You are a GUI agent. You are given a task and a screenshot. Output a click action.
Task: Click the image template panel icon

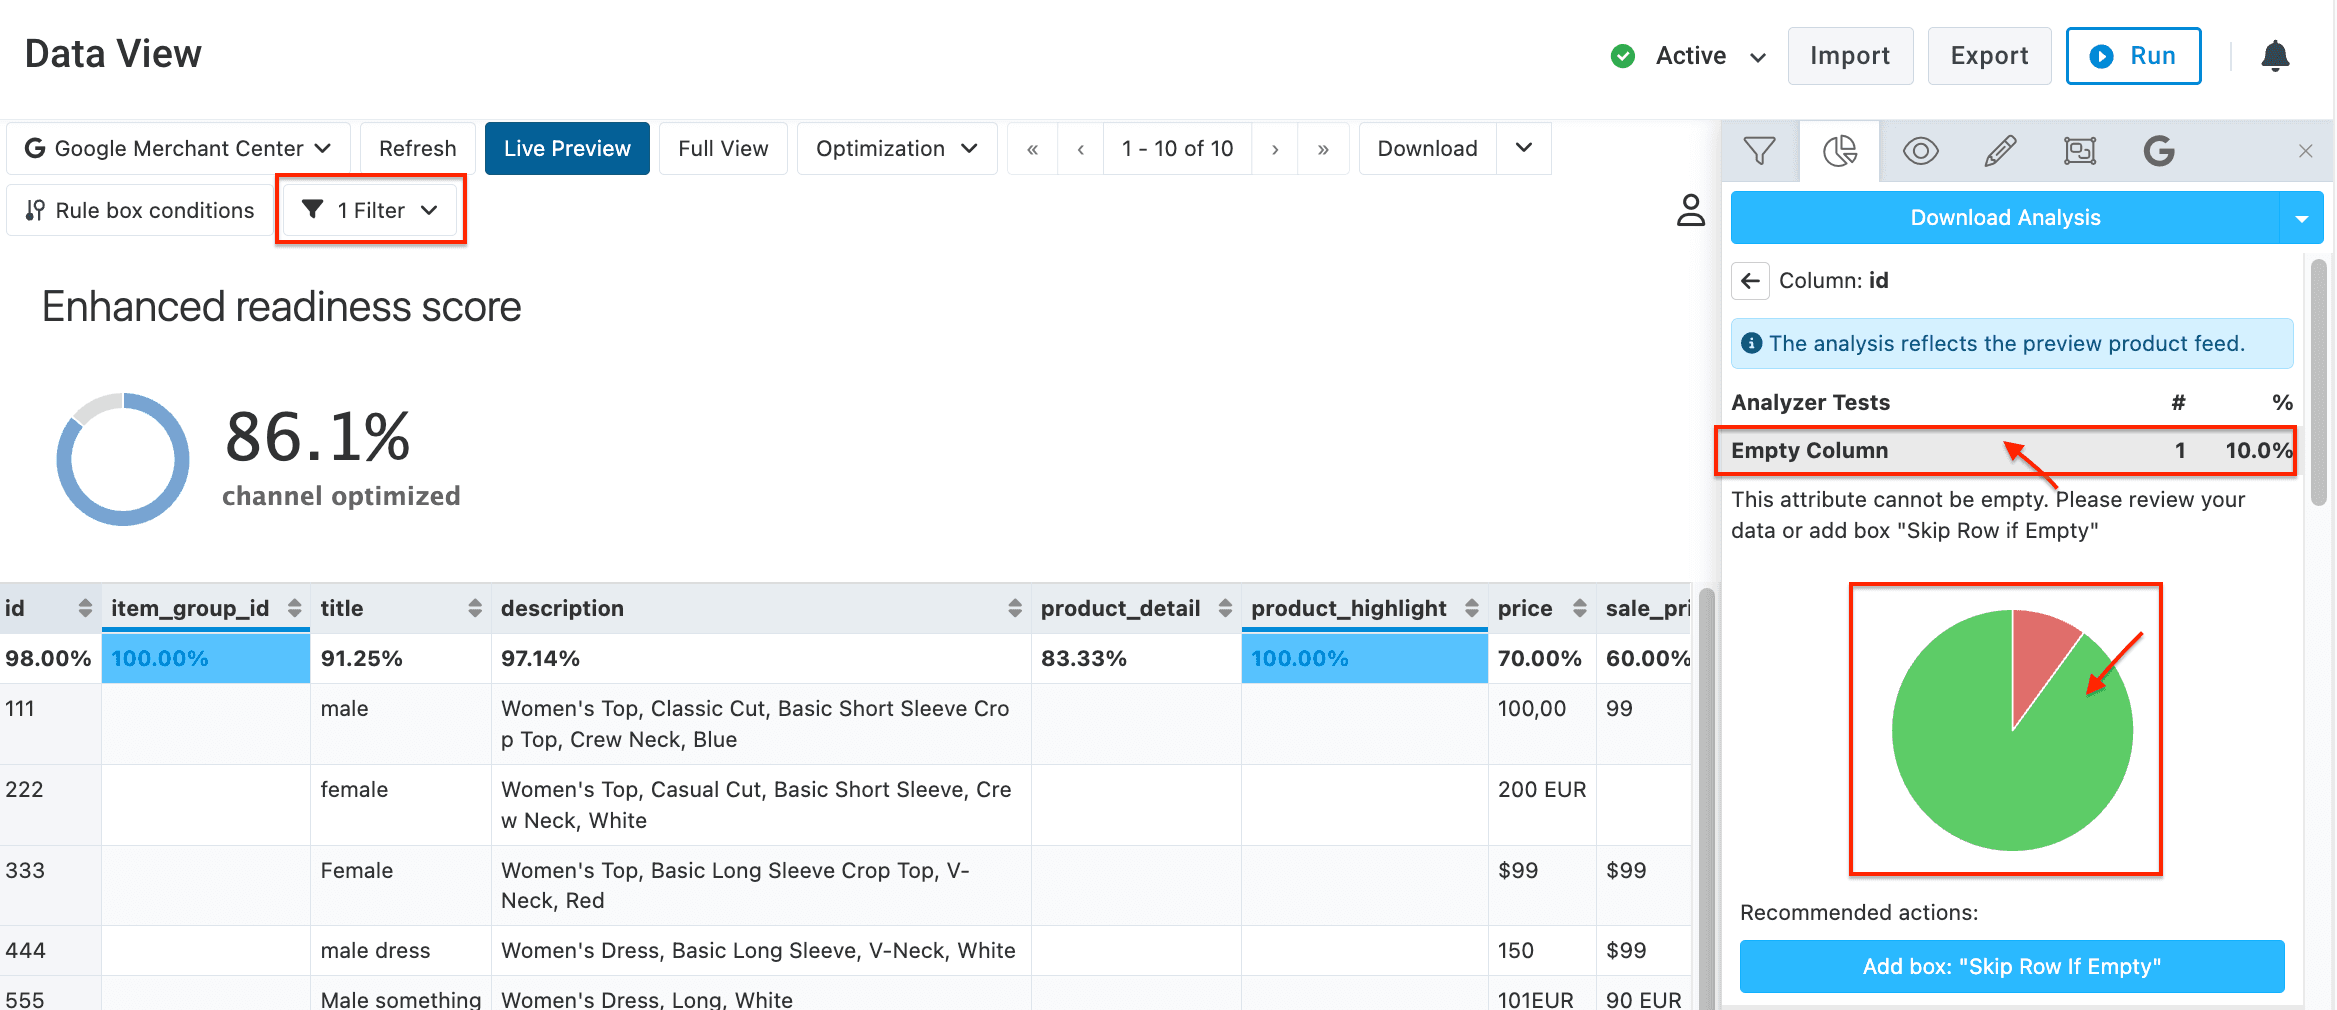point(2080,151)
